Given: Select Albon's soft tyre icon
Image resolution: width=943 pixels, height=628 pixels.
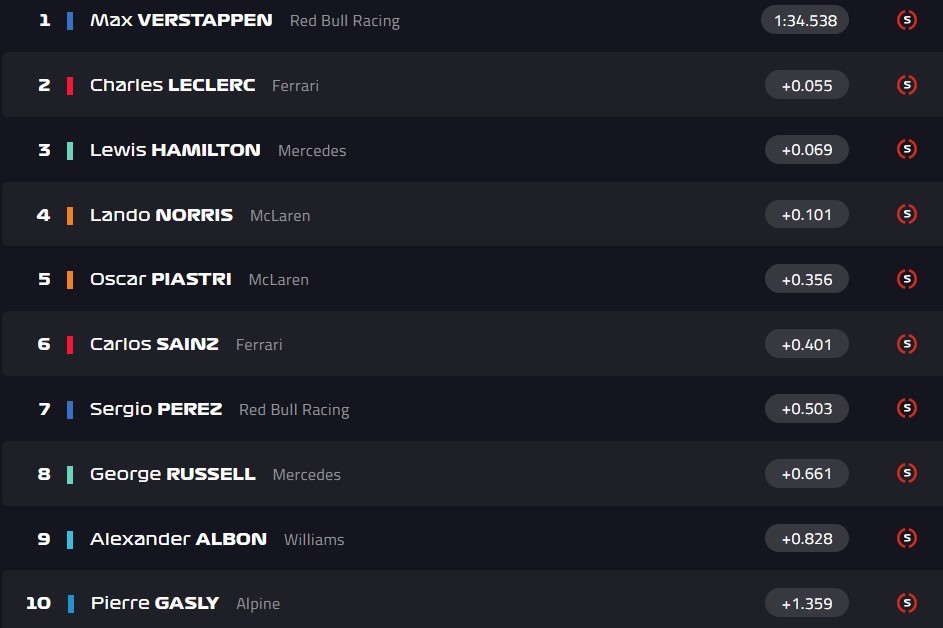Looking at the screenshot, I should click(907, 538).
